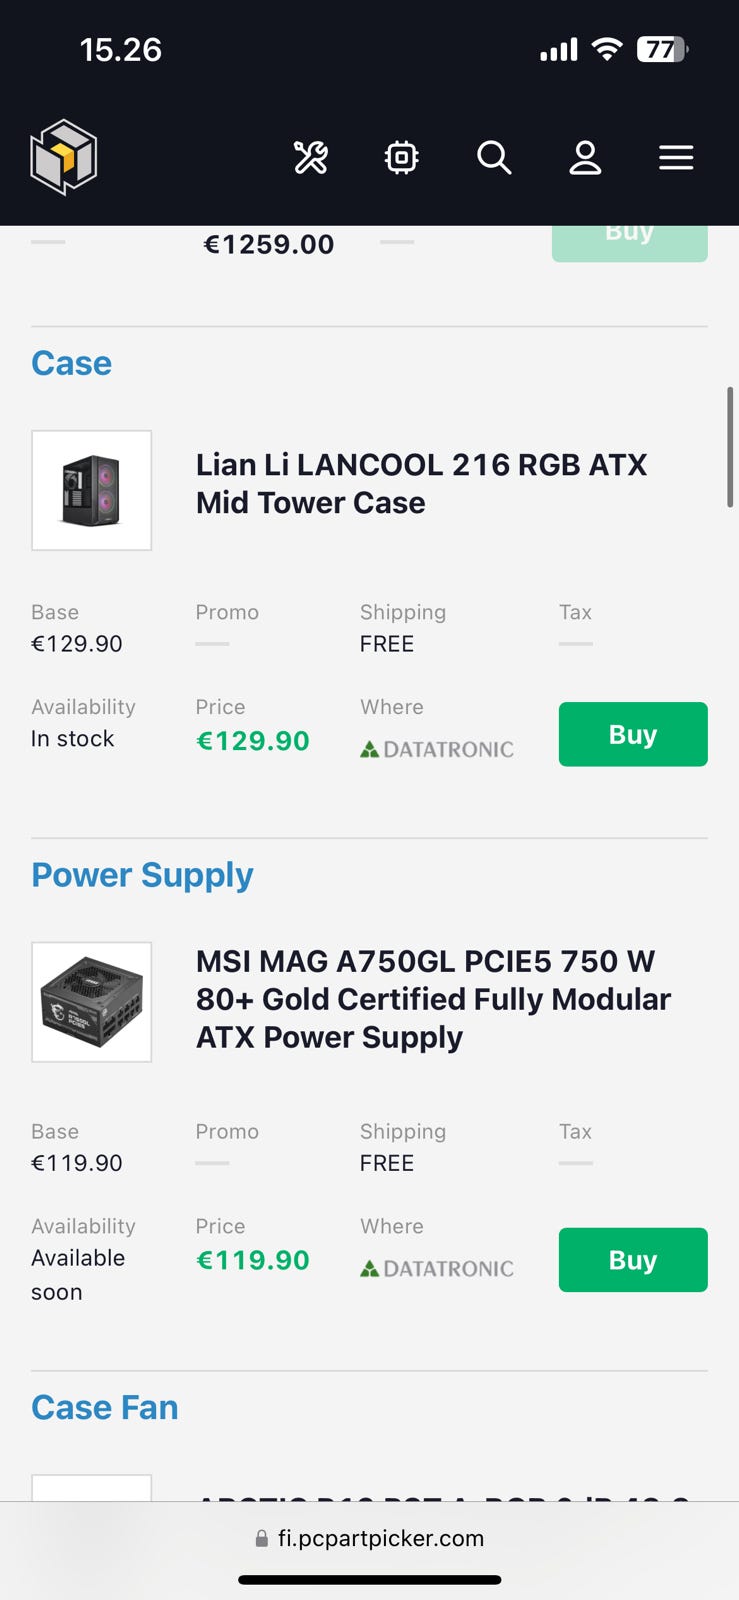This screenshot has height=1600, width=739.
Task: Open the user account icon
Action: (585, 157)
